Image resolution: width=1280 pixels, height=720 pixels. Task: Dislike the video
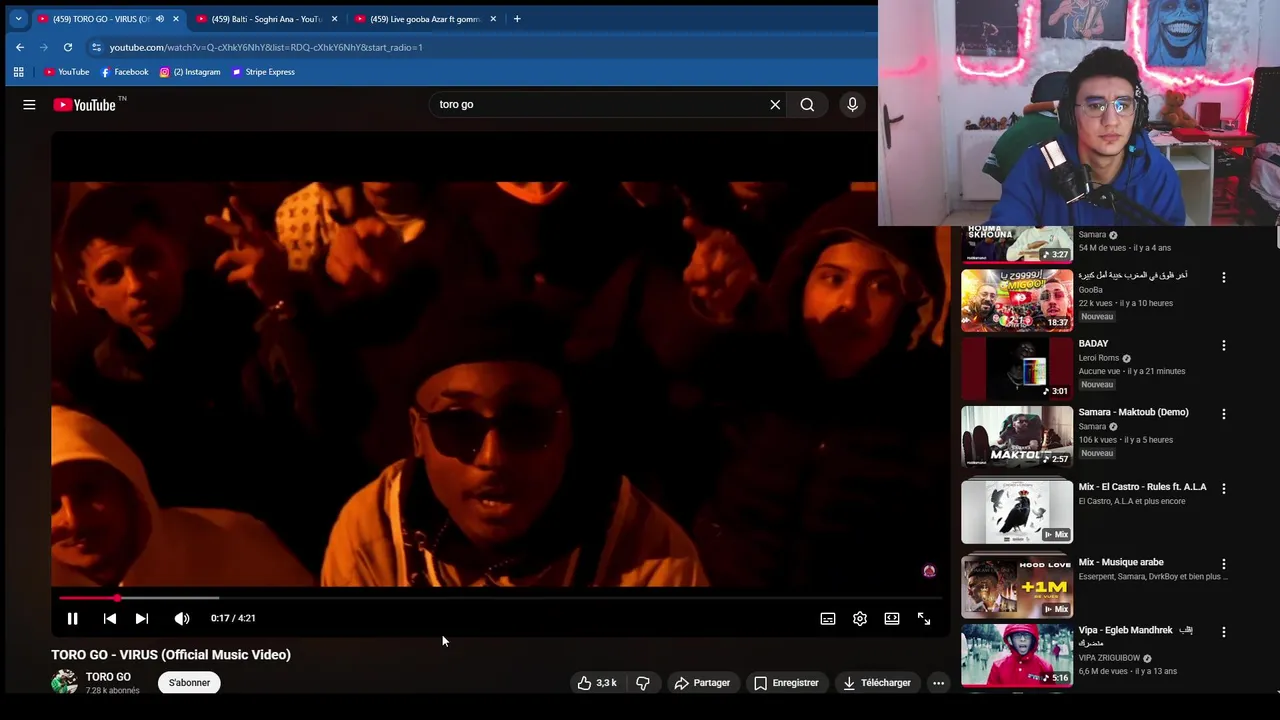coord(643,683)
